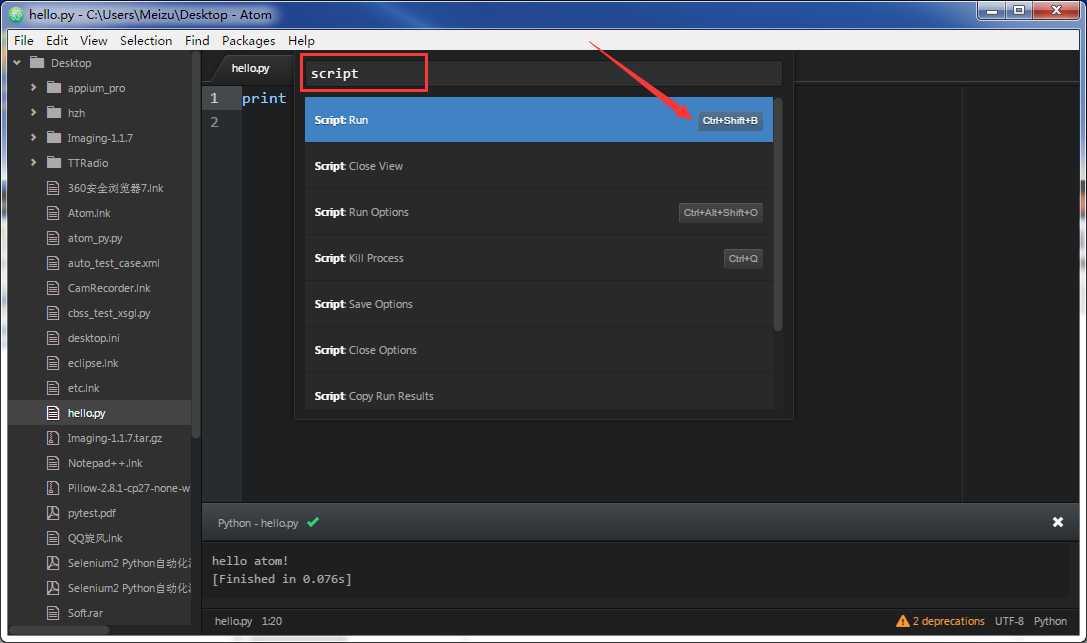This screenshot has height=643, width=1087.
Task: Open atom_py.py in the tree
Action: (95, 238)
